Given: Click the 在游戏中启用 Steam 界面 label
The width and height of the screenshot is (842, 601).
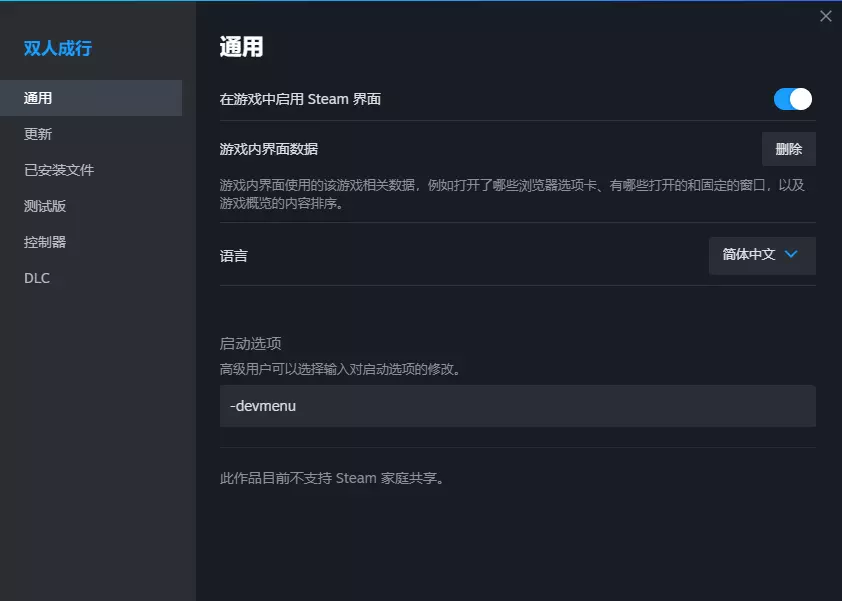Looking at the screenshot, I should [x=300, y=99].
